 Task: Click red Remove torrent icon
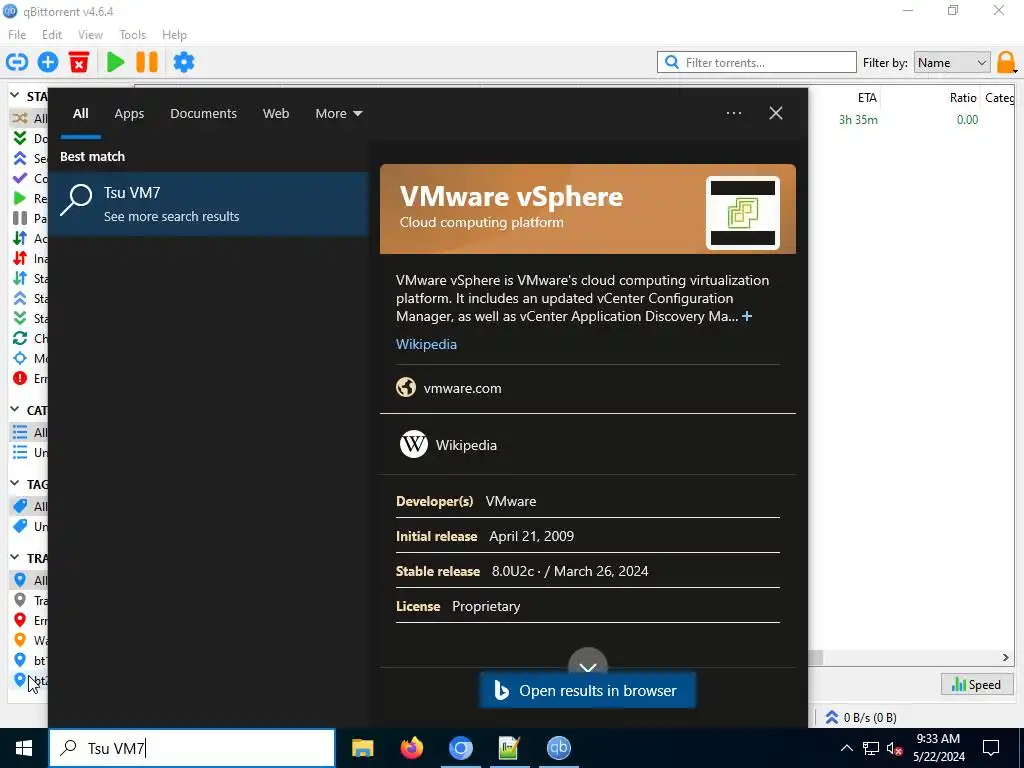pos(79,62)
